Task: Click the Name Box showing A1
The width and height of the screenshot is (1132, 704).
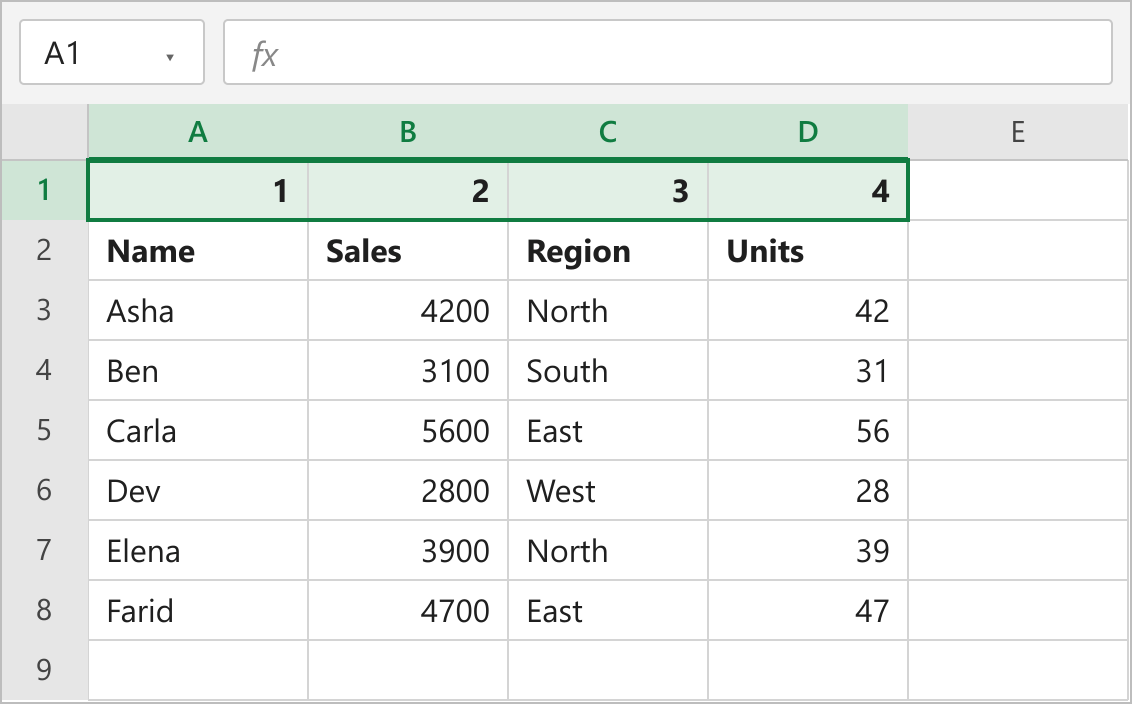Action: coord(112,53)
